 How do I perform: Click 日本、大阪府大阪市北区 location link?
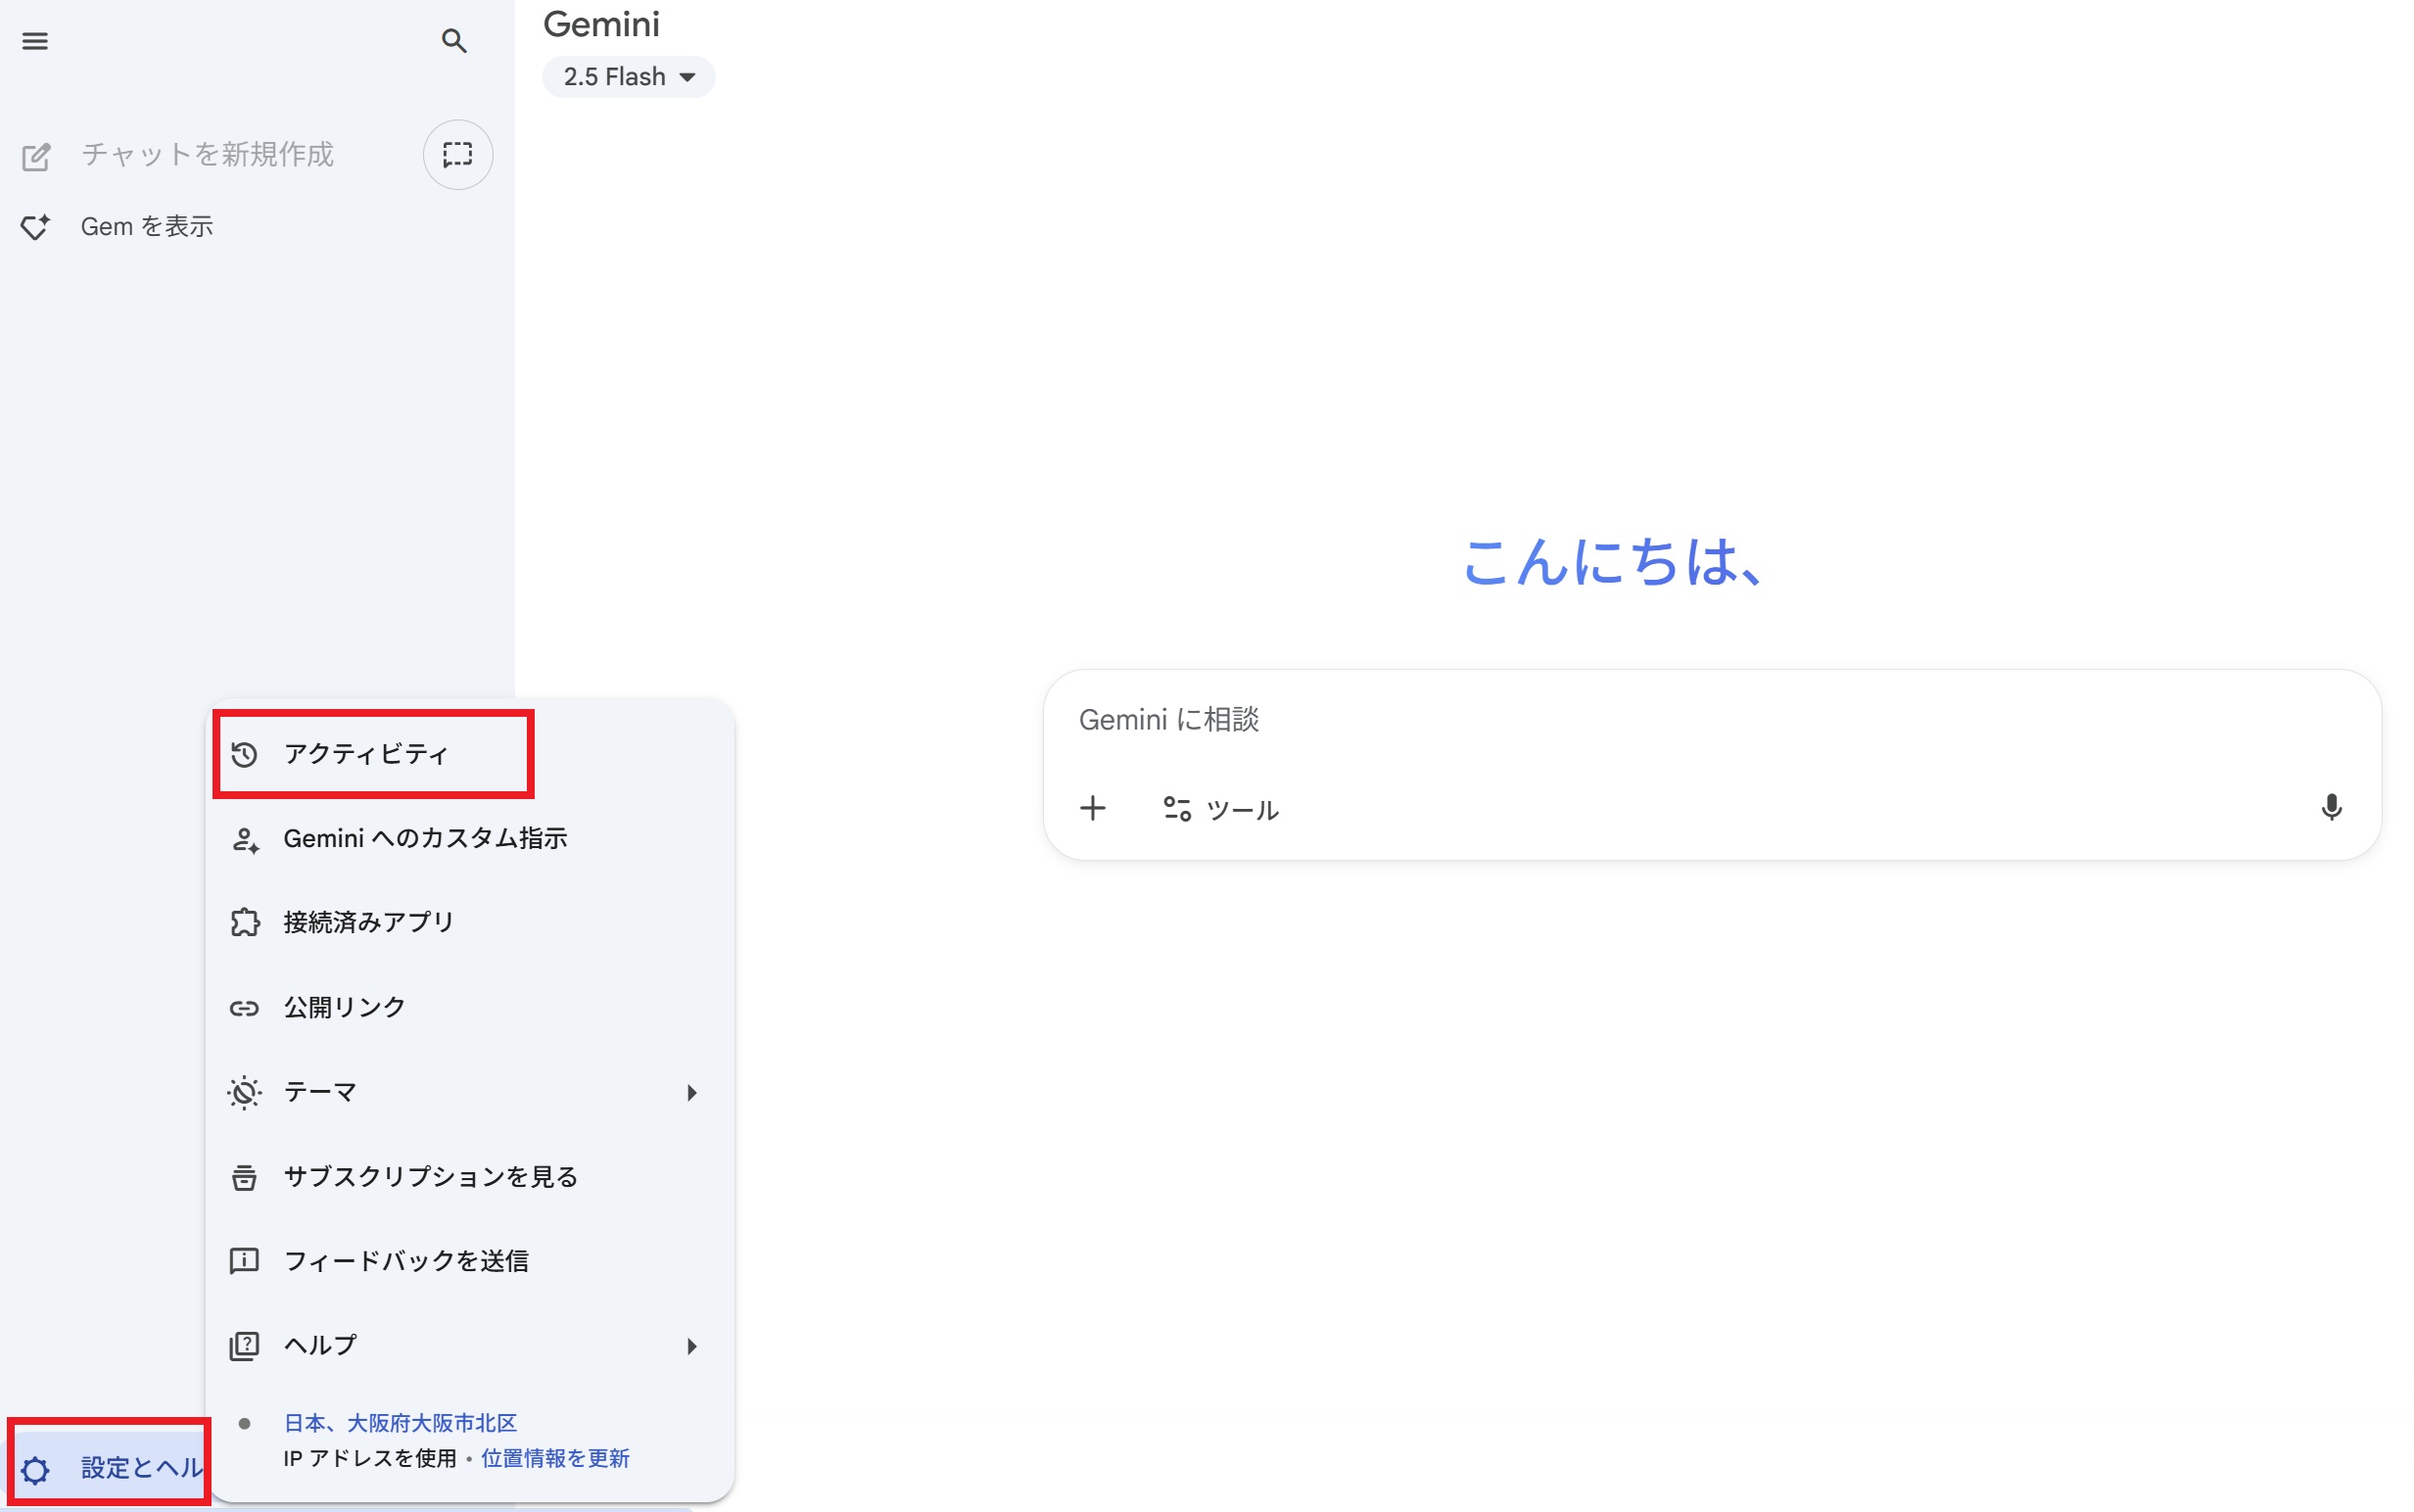tap(400, 1422)
